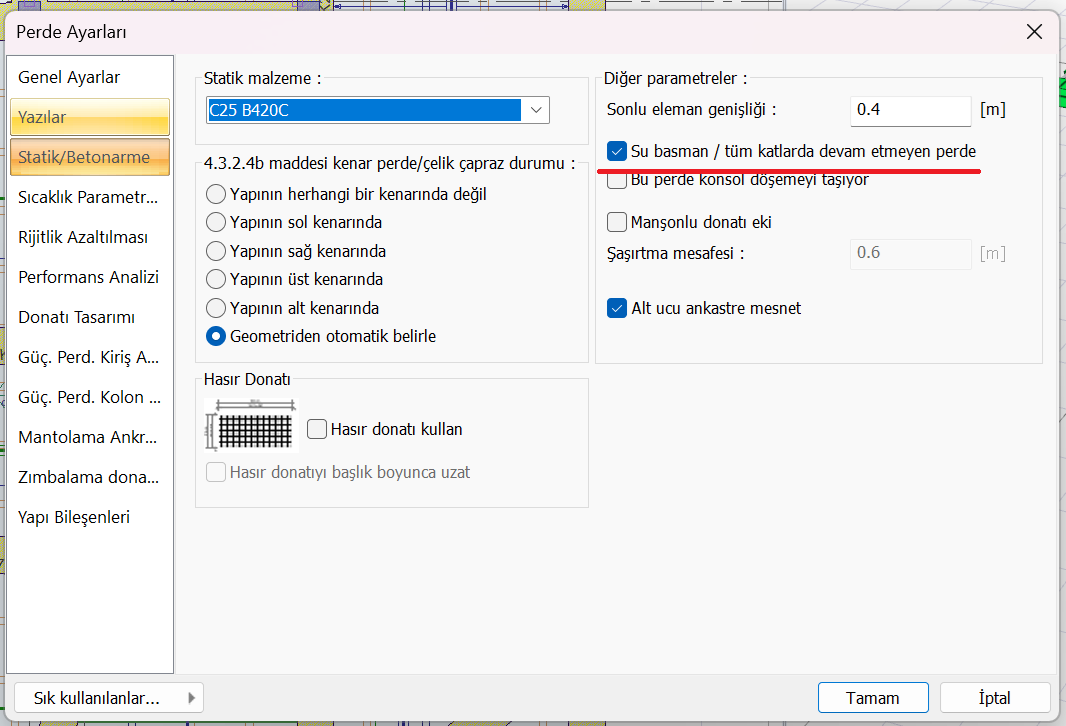This screenshot has width=1066, height=726.
Task: Open the Genel Ayarlar section
Action: [x=69, y=77]
